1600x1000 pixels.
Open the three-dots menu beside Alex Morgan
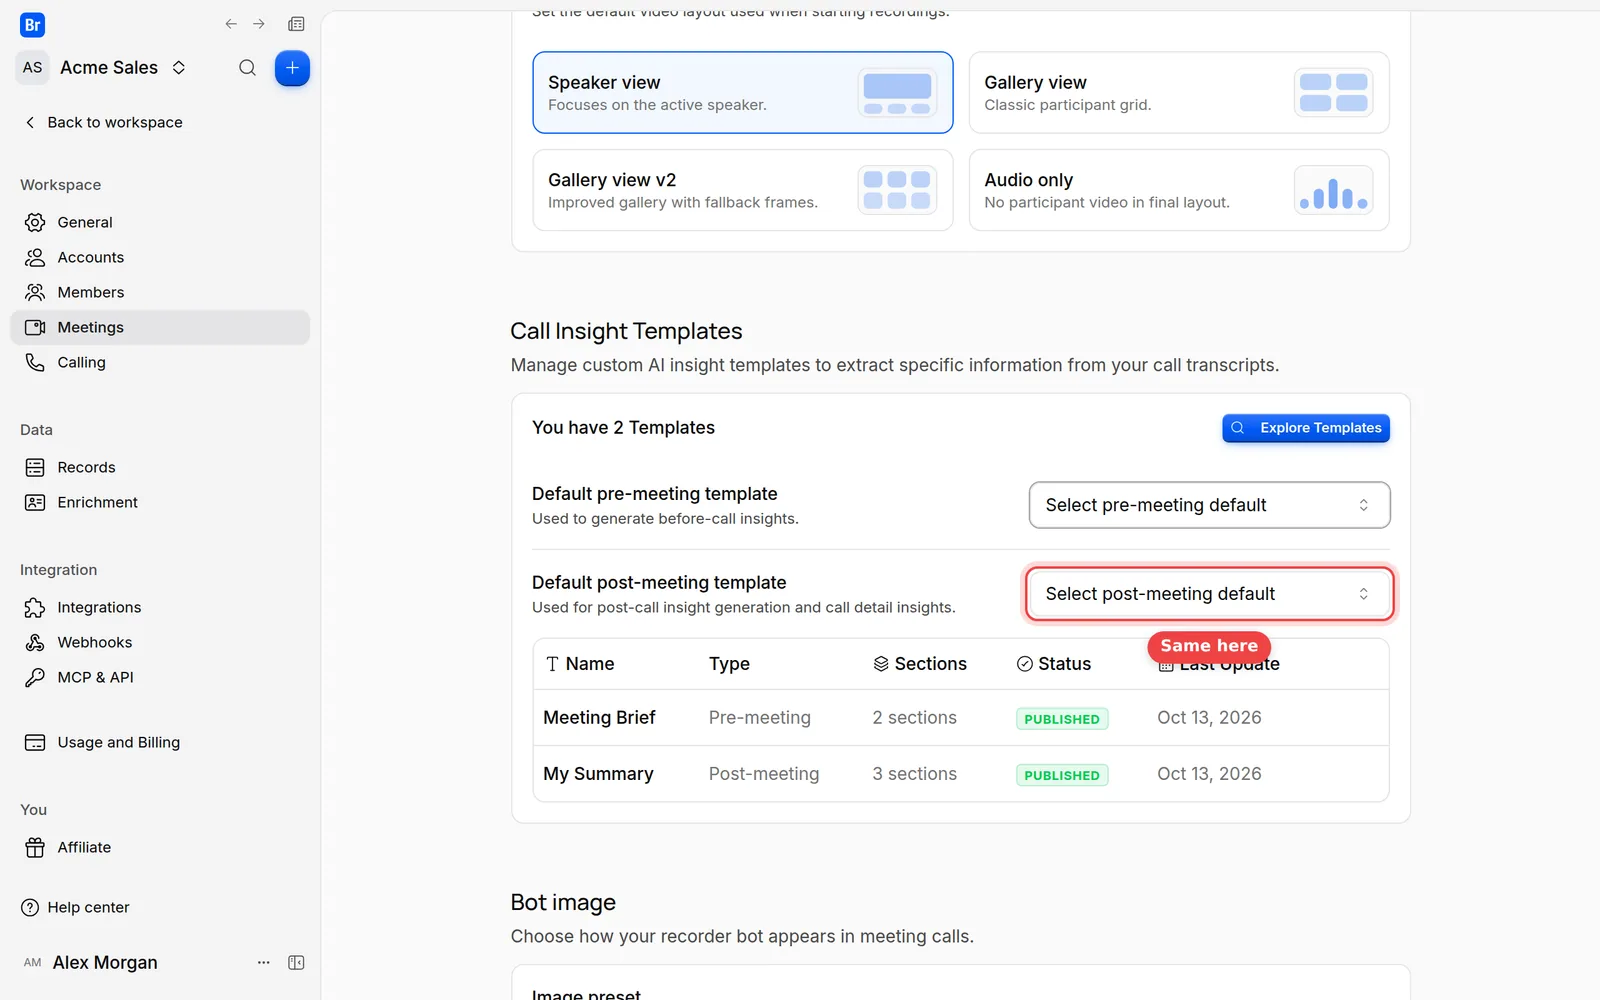[264, 962]
